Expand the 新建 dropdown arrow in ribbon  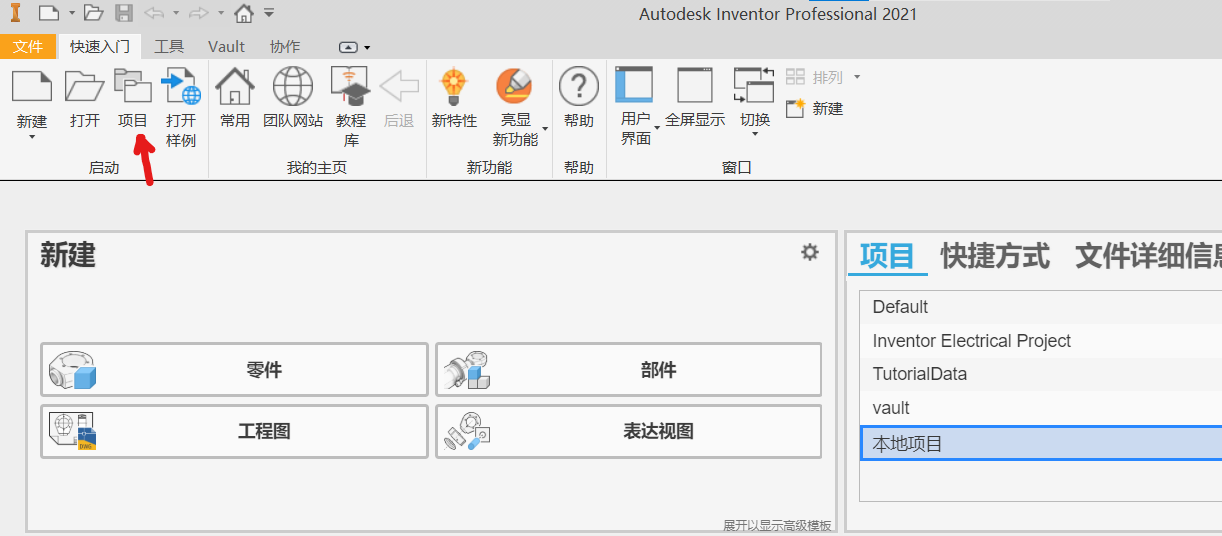click(31, 138)
